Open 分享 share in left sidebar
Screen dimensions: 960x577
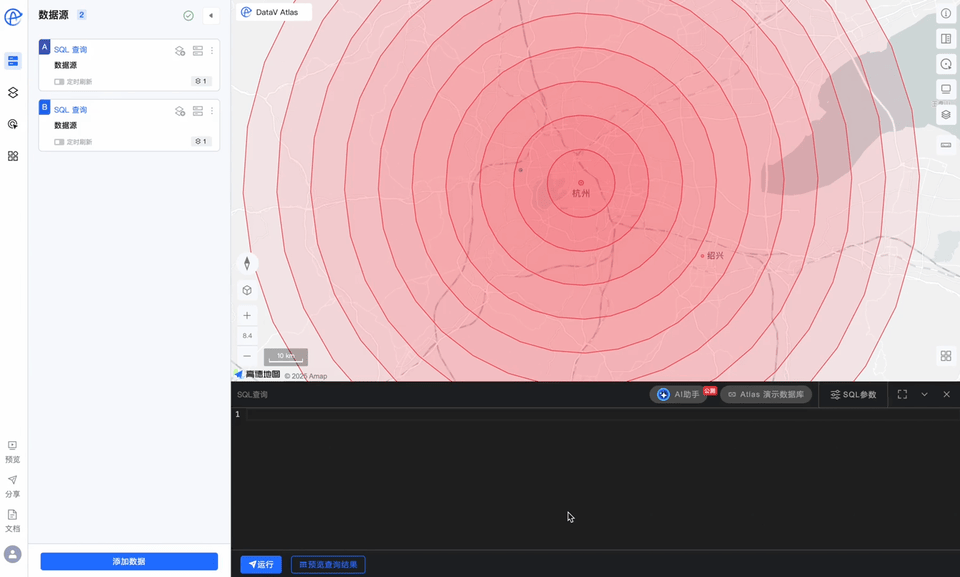[13, 486]
